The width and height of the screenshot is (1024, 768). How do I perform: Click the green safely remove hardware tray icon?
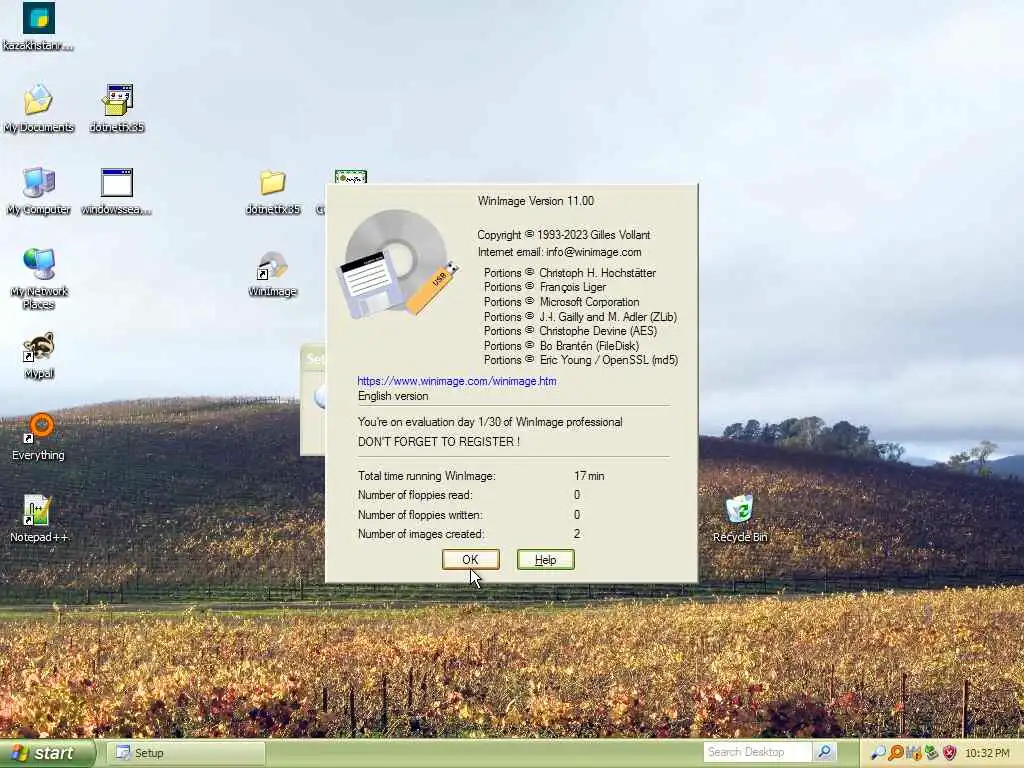931,753
